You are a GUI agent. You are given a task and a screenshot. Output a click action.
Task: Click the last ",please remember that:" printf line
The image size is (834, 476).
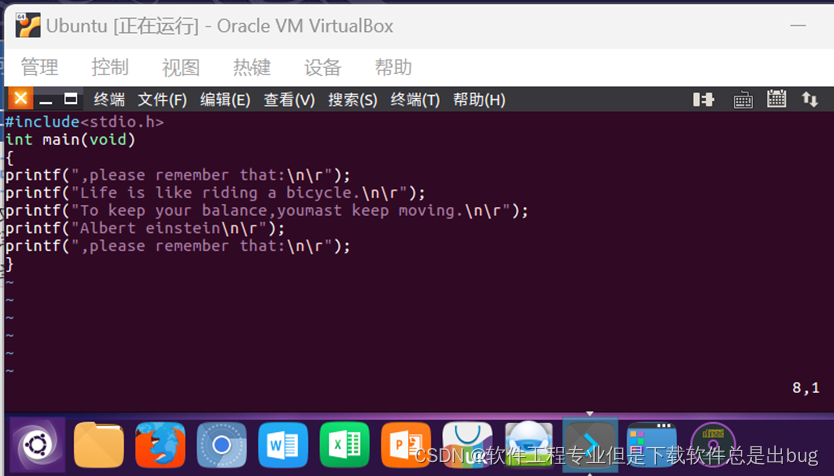[178, 246]
